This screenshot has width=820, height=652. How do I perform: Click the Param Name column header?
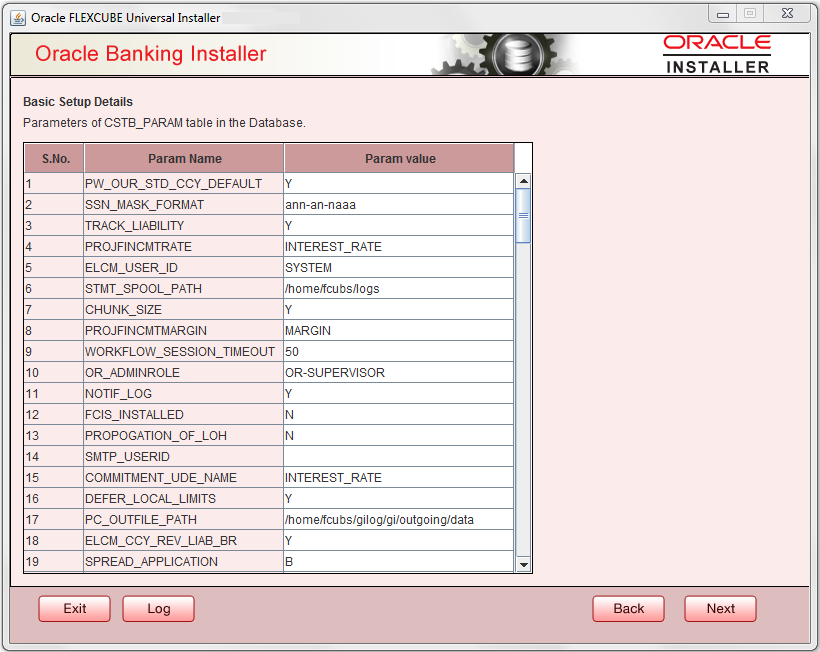pyautogui.click(x=184, y=158)
